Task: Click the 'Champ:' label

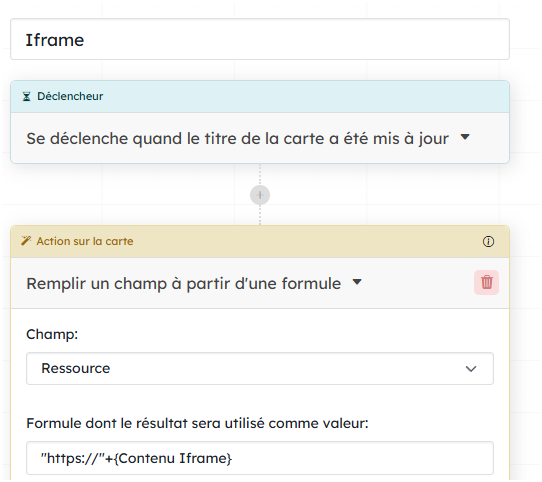Action: tap(52, 334)
